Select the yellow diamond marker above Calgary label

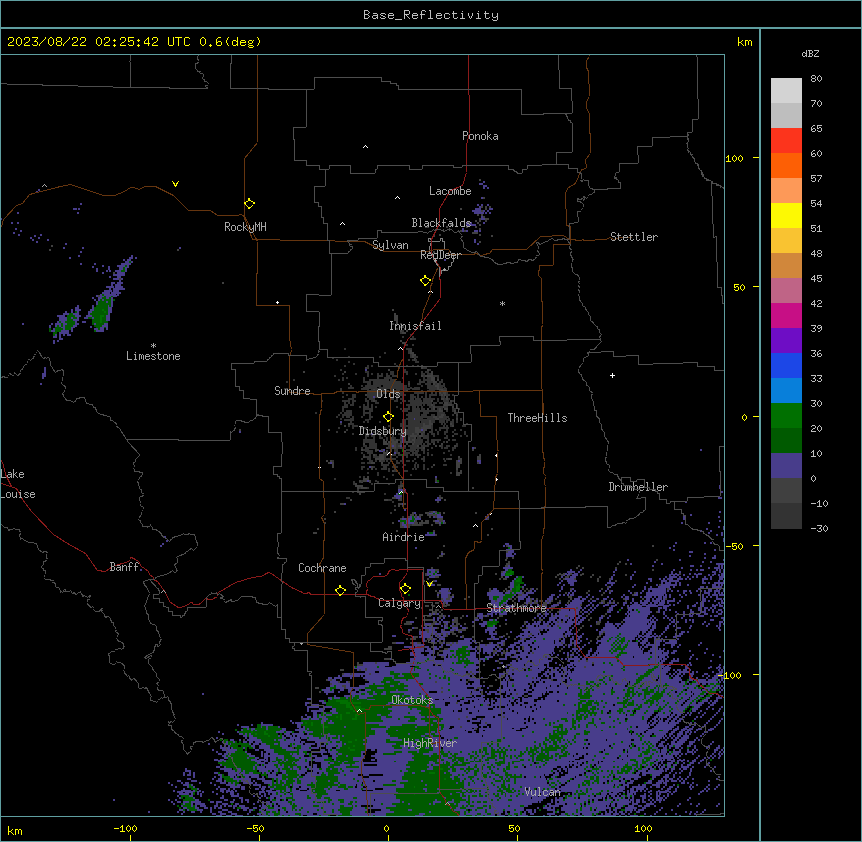406,589
